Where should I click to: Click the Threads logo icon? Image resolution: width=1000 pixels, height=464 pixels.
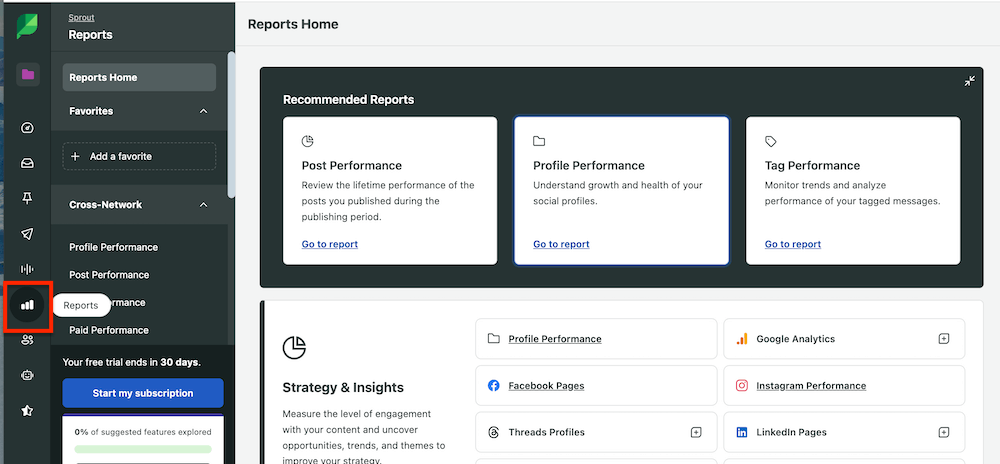click(493, 432)
